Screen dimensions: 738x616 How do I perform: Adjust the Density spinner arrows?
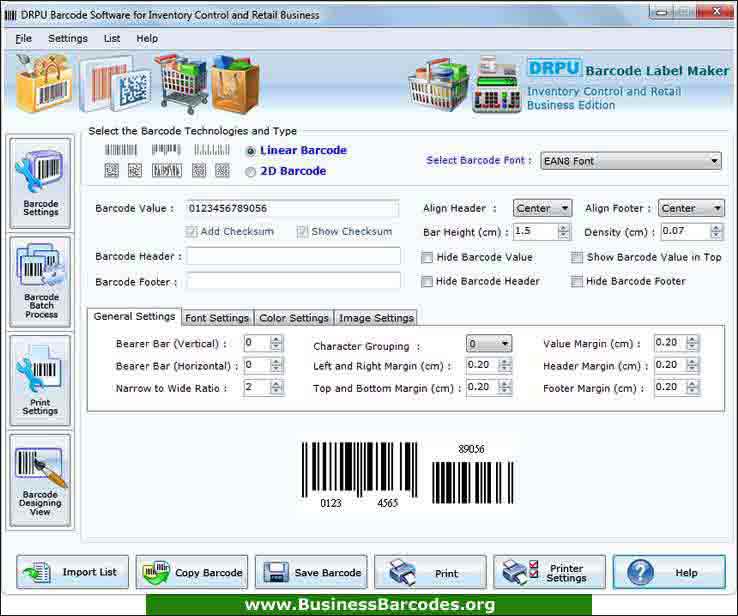click(x=715, y=231)
